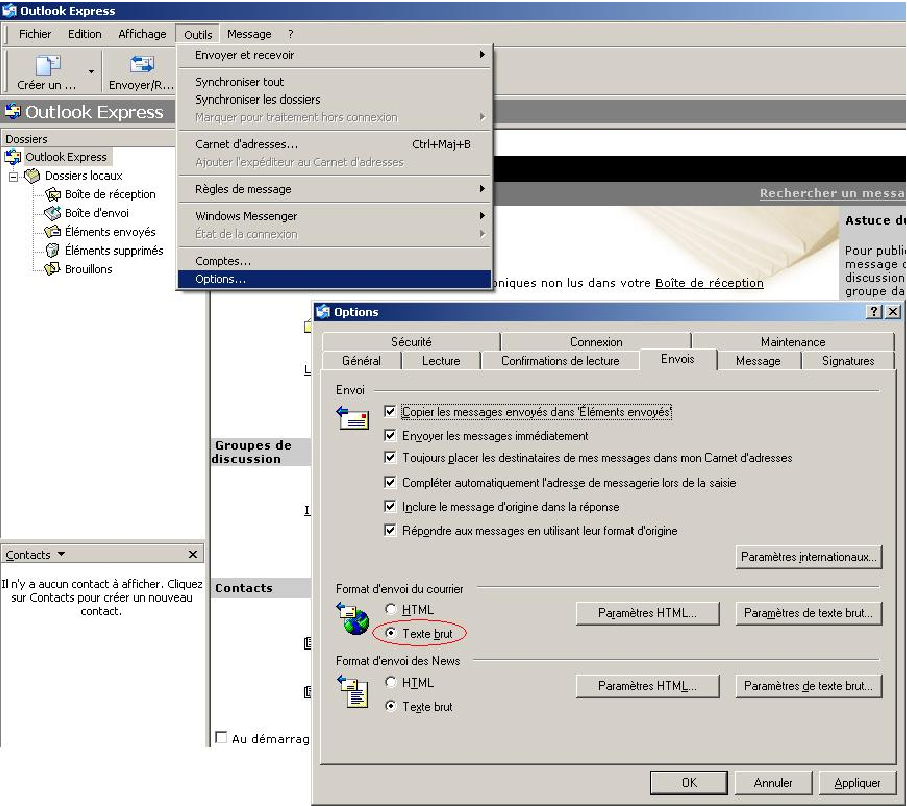Click the Éléments supprimés trash icon
907x806 pixels.
point(53,250)
